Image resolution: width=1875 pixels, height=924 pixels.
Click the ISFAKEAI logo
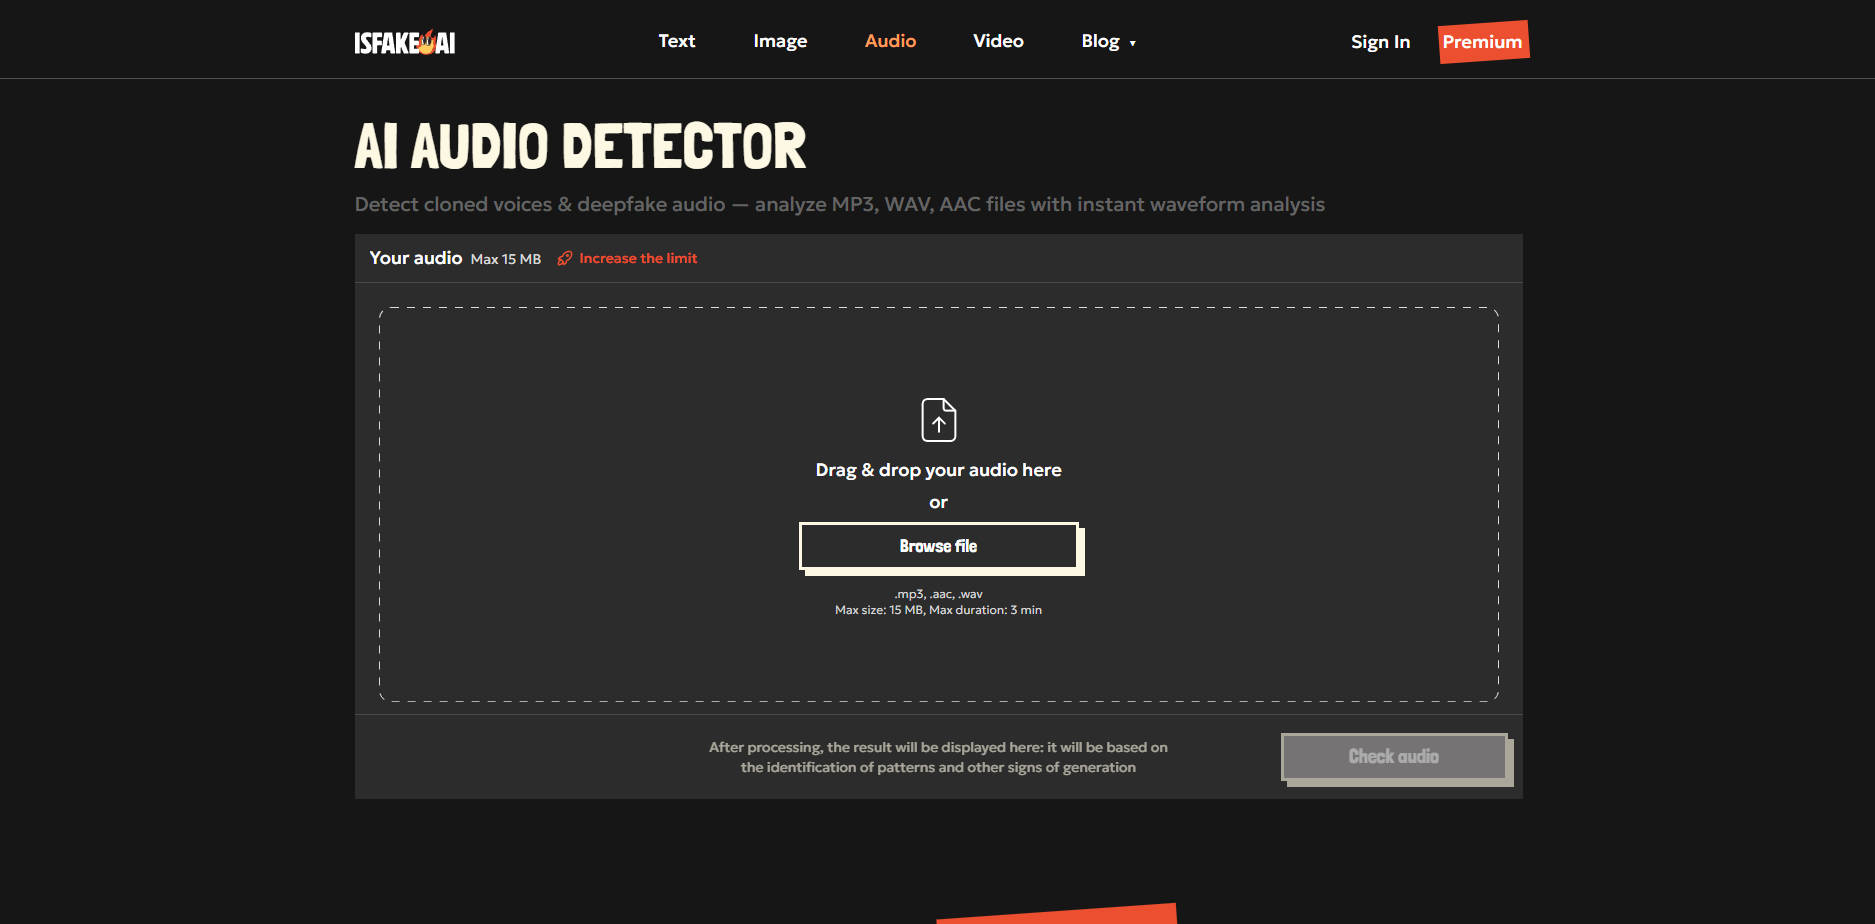(x=404, y=42)
